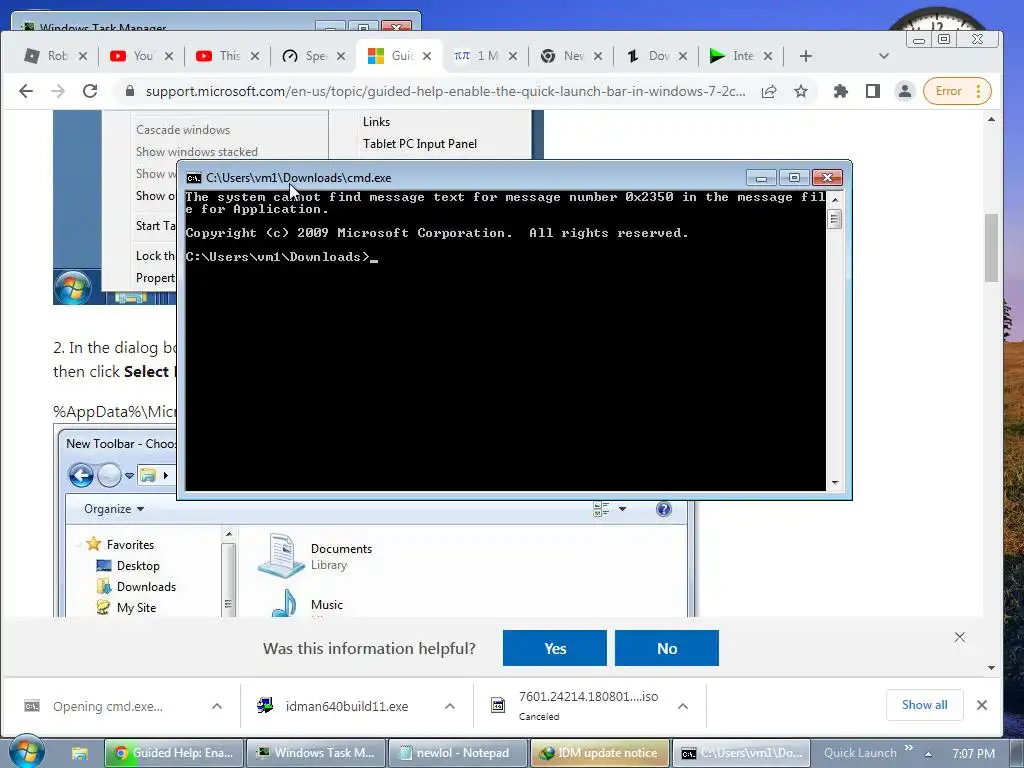Open Windows Explorer from taskbar
The width and height of the screenshot is (1024, 768).
coord(80,753)
